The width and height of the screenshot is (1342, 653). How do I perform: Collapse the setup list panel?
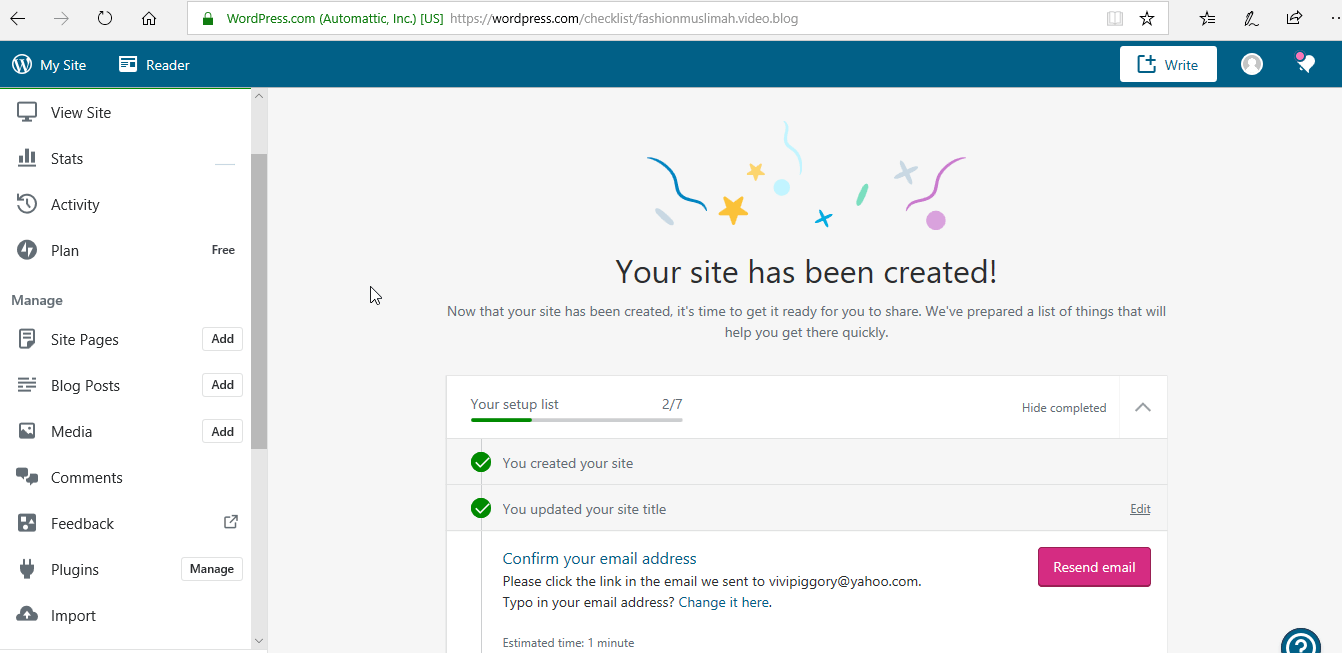[1141, 407]
